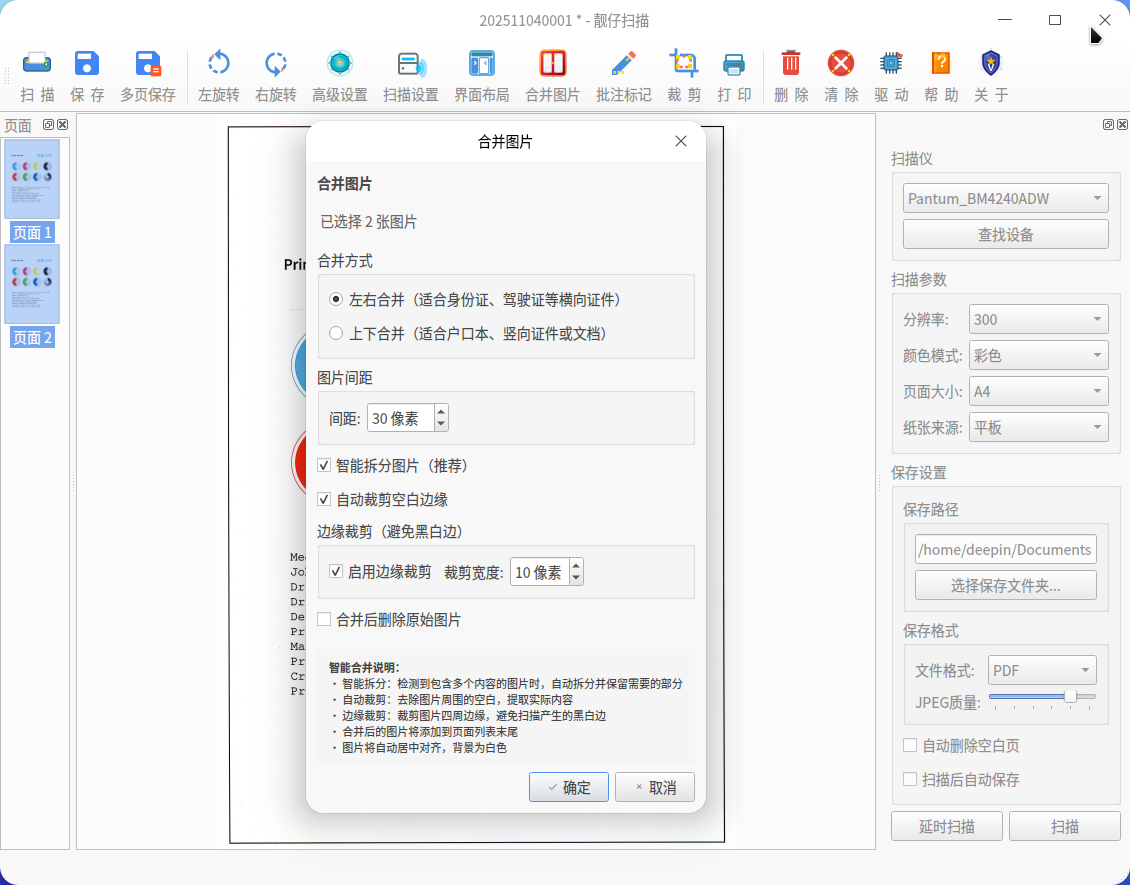Open the 纸张来源 dropdown

(x=1038, y=427)
